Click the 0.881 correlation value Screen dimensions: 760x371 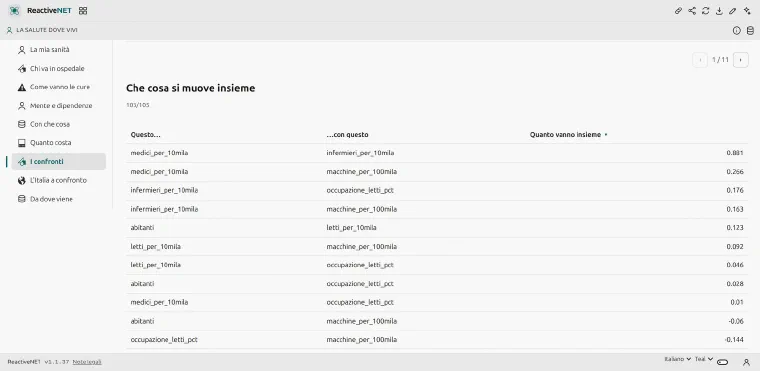pos(735,153)
